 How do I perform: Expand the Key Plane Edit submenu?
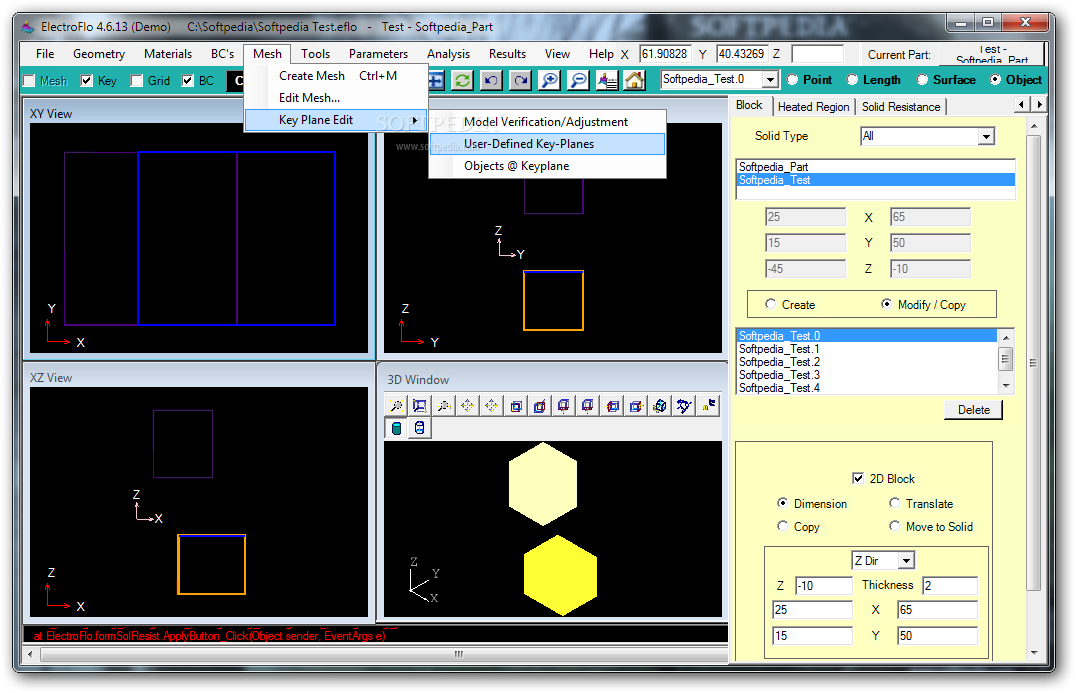336,120
